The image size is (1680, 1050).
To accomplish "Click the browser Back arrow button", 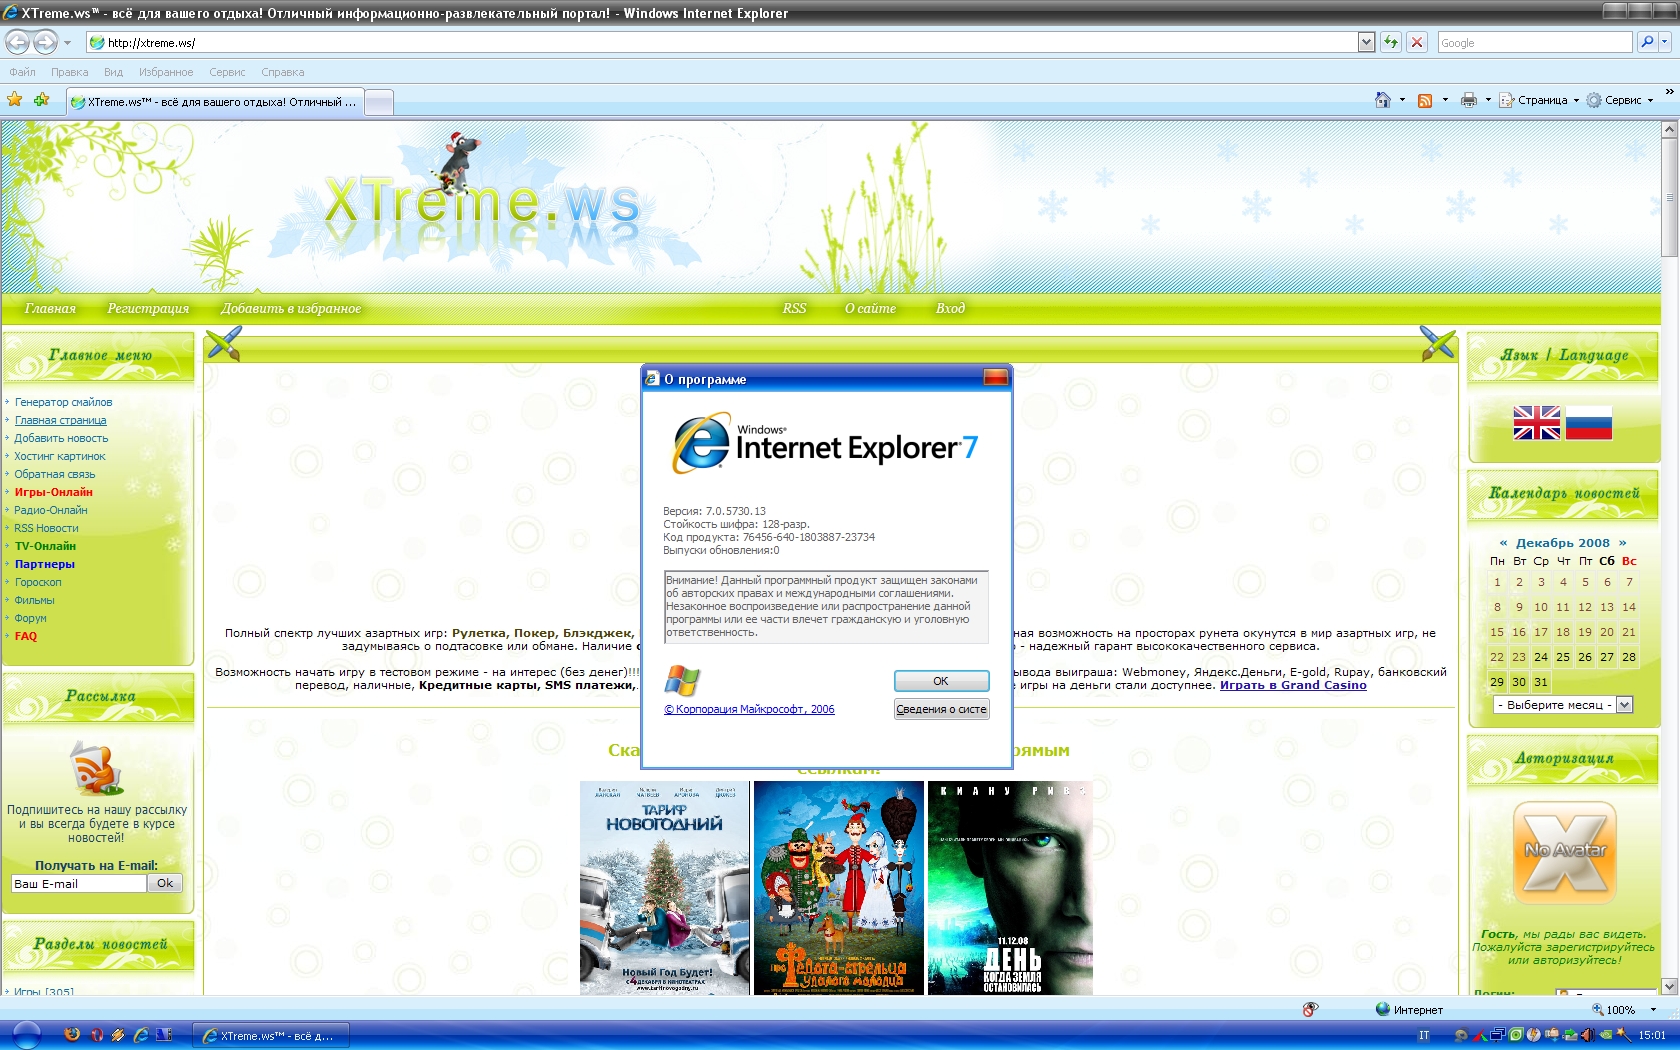I will [x=17, y=42].
